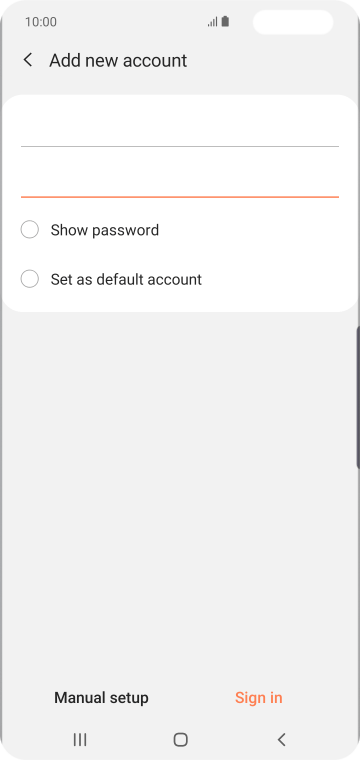Focus the first empty email address field

(180, 128)
